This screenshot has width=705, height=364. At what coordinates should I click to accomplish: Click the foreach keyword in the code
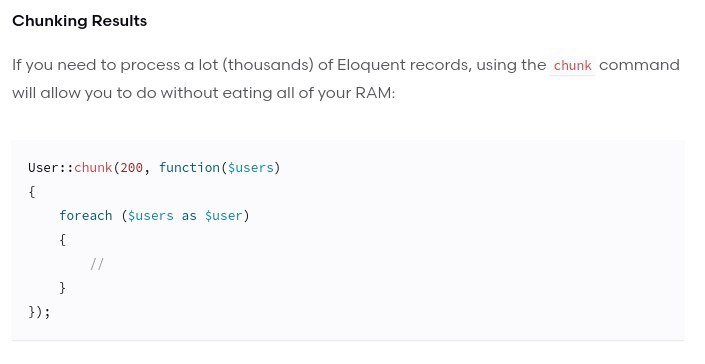[x=85, y=216]
